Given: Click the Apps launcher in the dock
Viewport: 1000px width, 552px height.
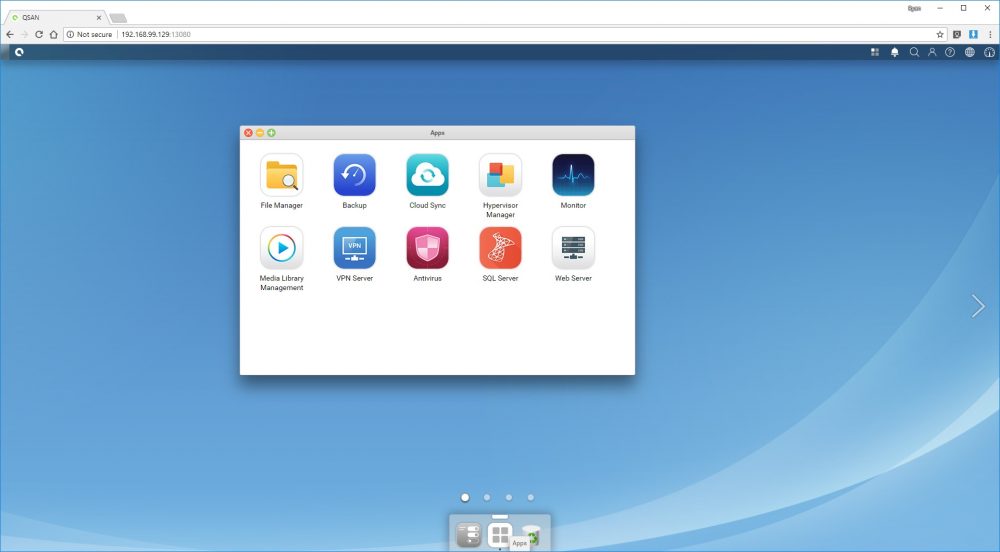Looking at the screenshot, I should point(500,535).
